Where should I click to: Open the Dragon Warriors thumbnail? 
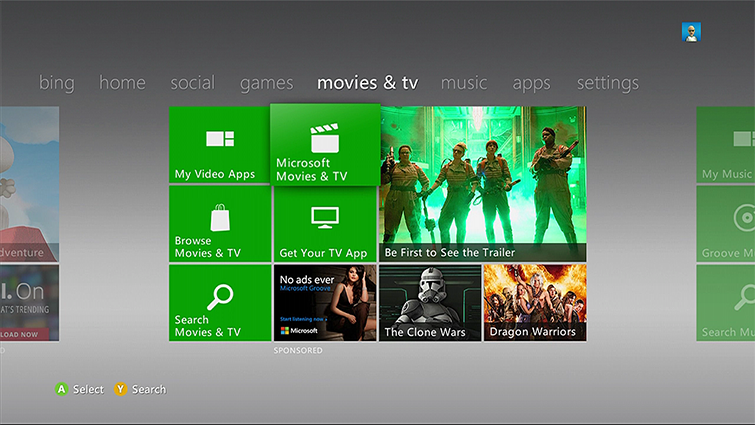[535, 303]
